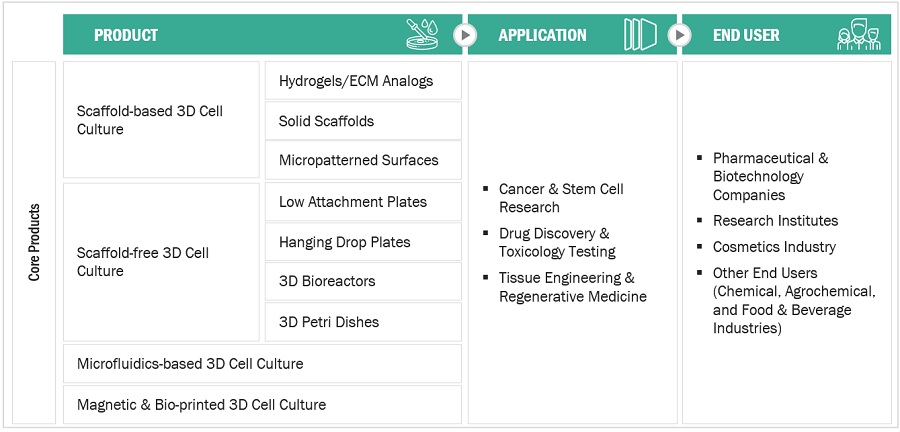
Task: Click the Scaffold-free 3D Cell Culture box
Action: pyautogui.click(x=162, y=262)
